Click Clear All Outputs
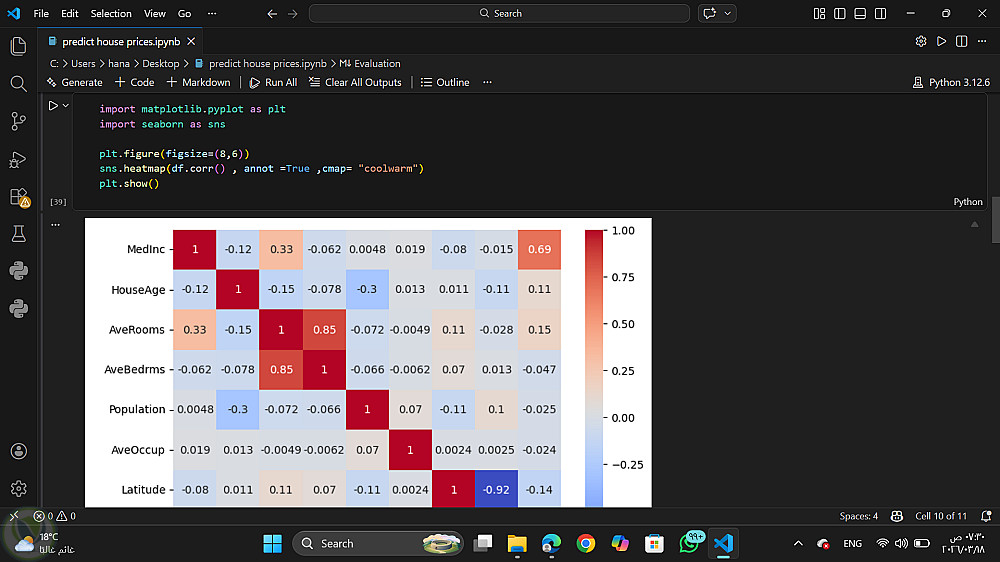The height and width of the screenshot is (562, 1000). tap(355, 82)
